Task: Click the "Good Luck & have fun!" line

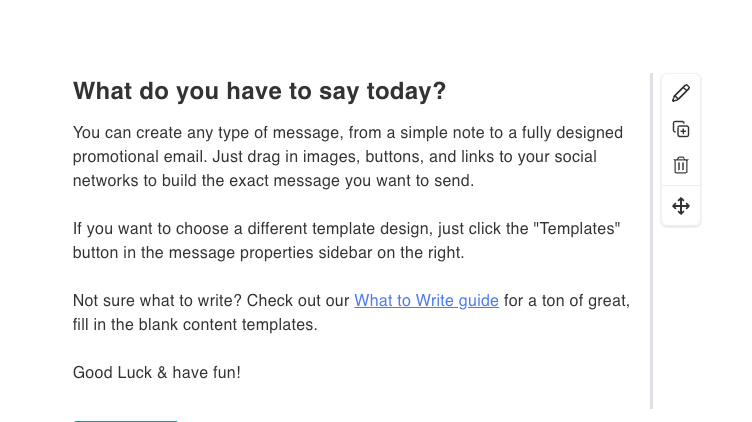Action: [157, 373]
